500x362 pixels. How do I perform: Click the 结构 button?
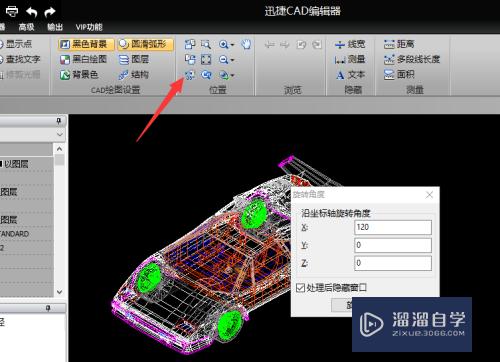pyautogui.click(x=134, y=75)
